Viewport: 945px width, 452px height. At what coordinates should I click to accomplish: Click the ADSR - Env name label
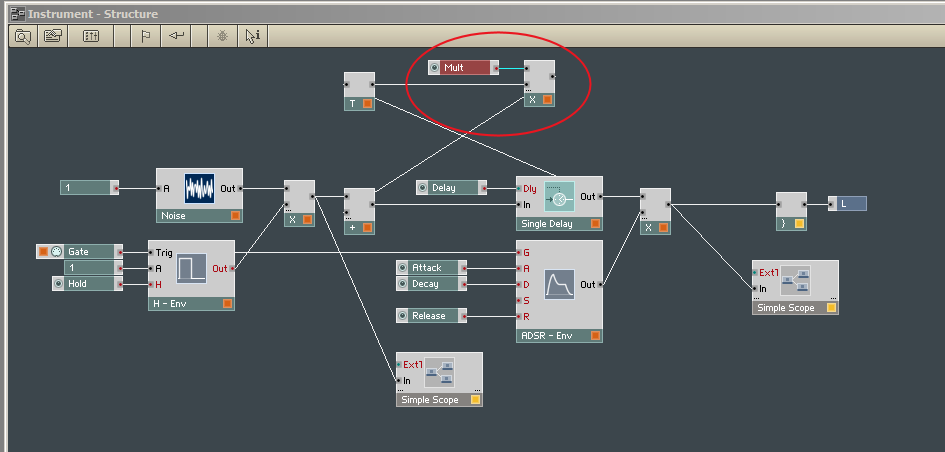point(546,336)
